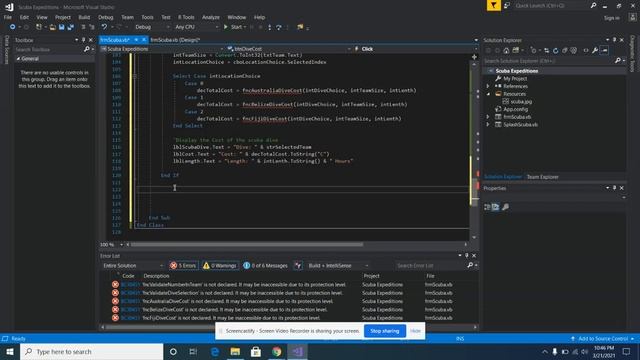
Task: Toggle the 0 Warnings filter
Action: [x=220, y=266]
